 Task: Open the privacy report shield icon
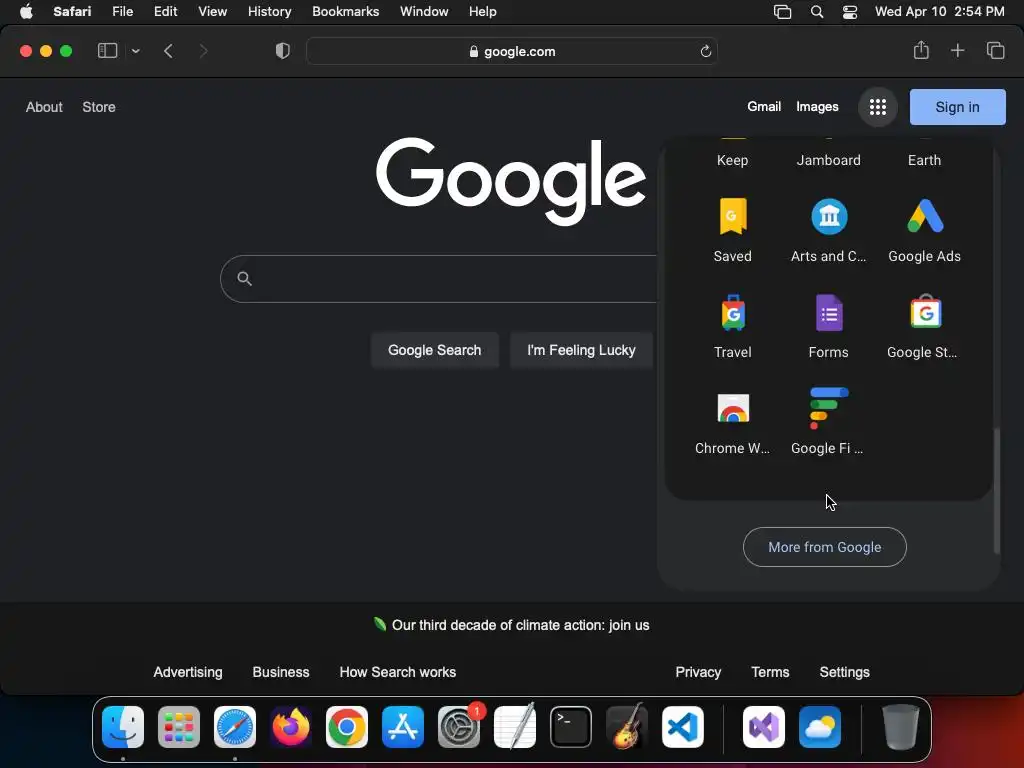tap(282, 51)
